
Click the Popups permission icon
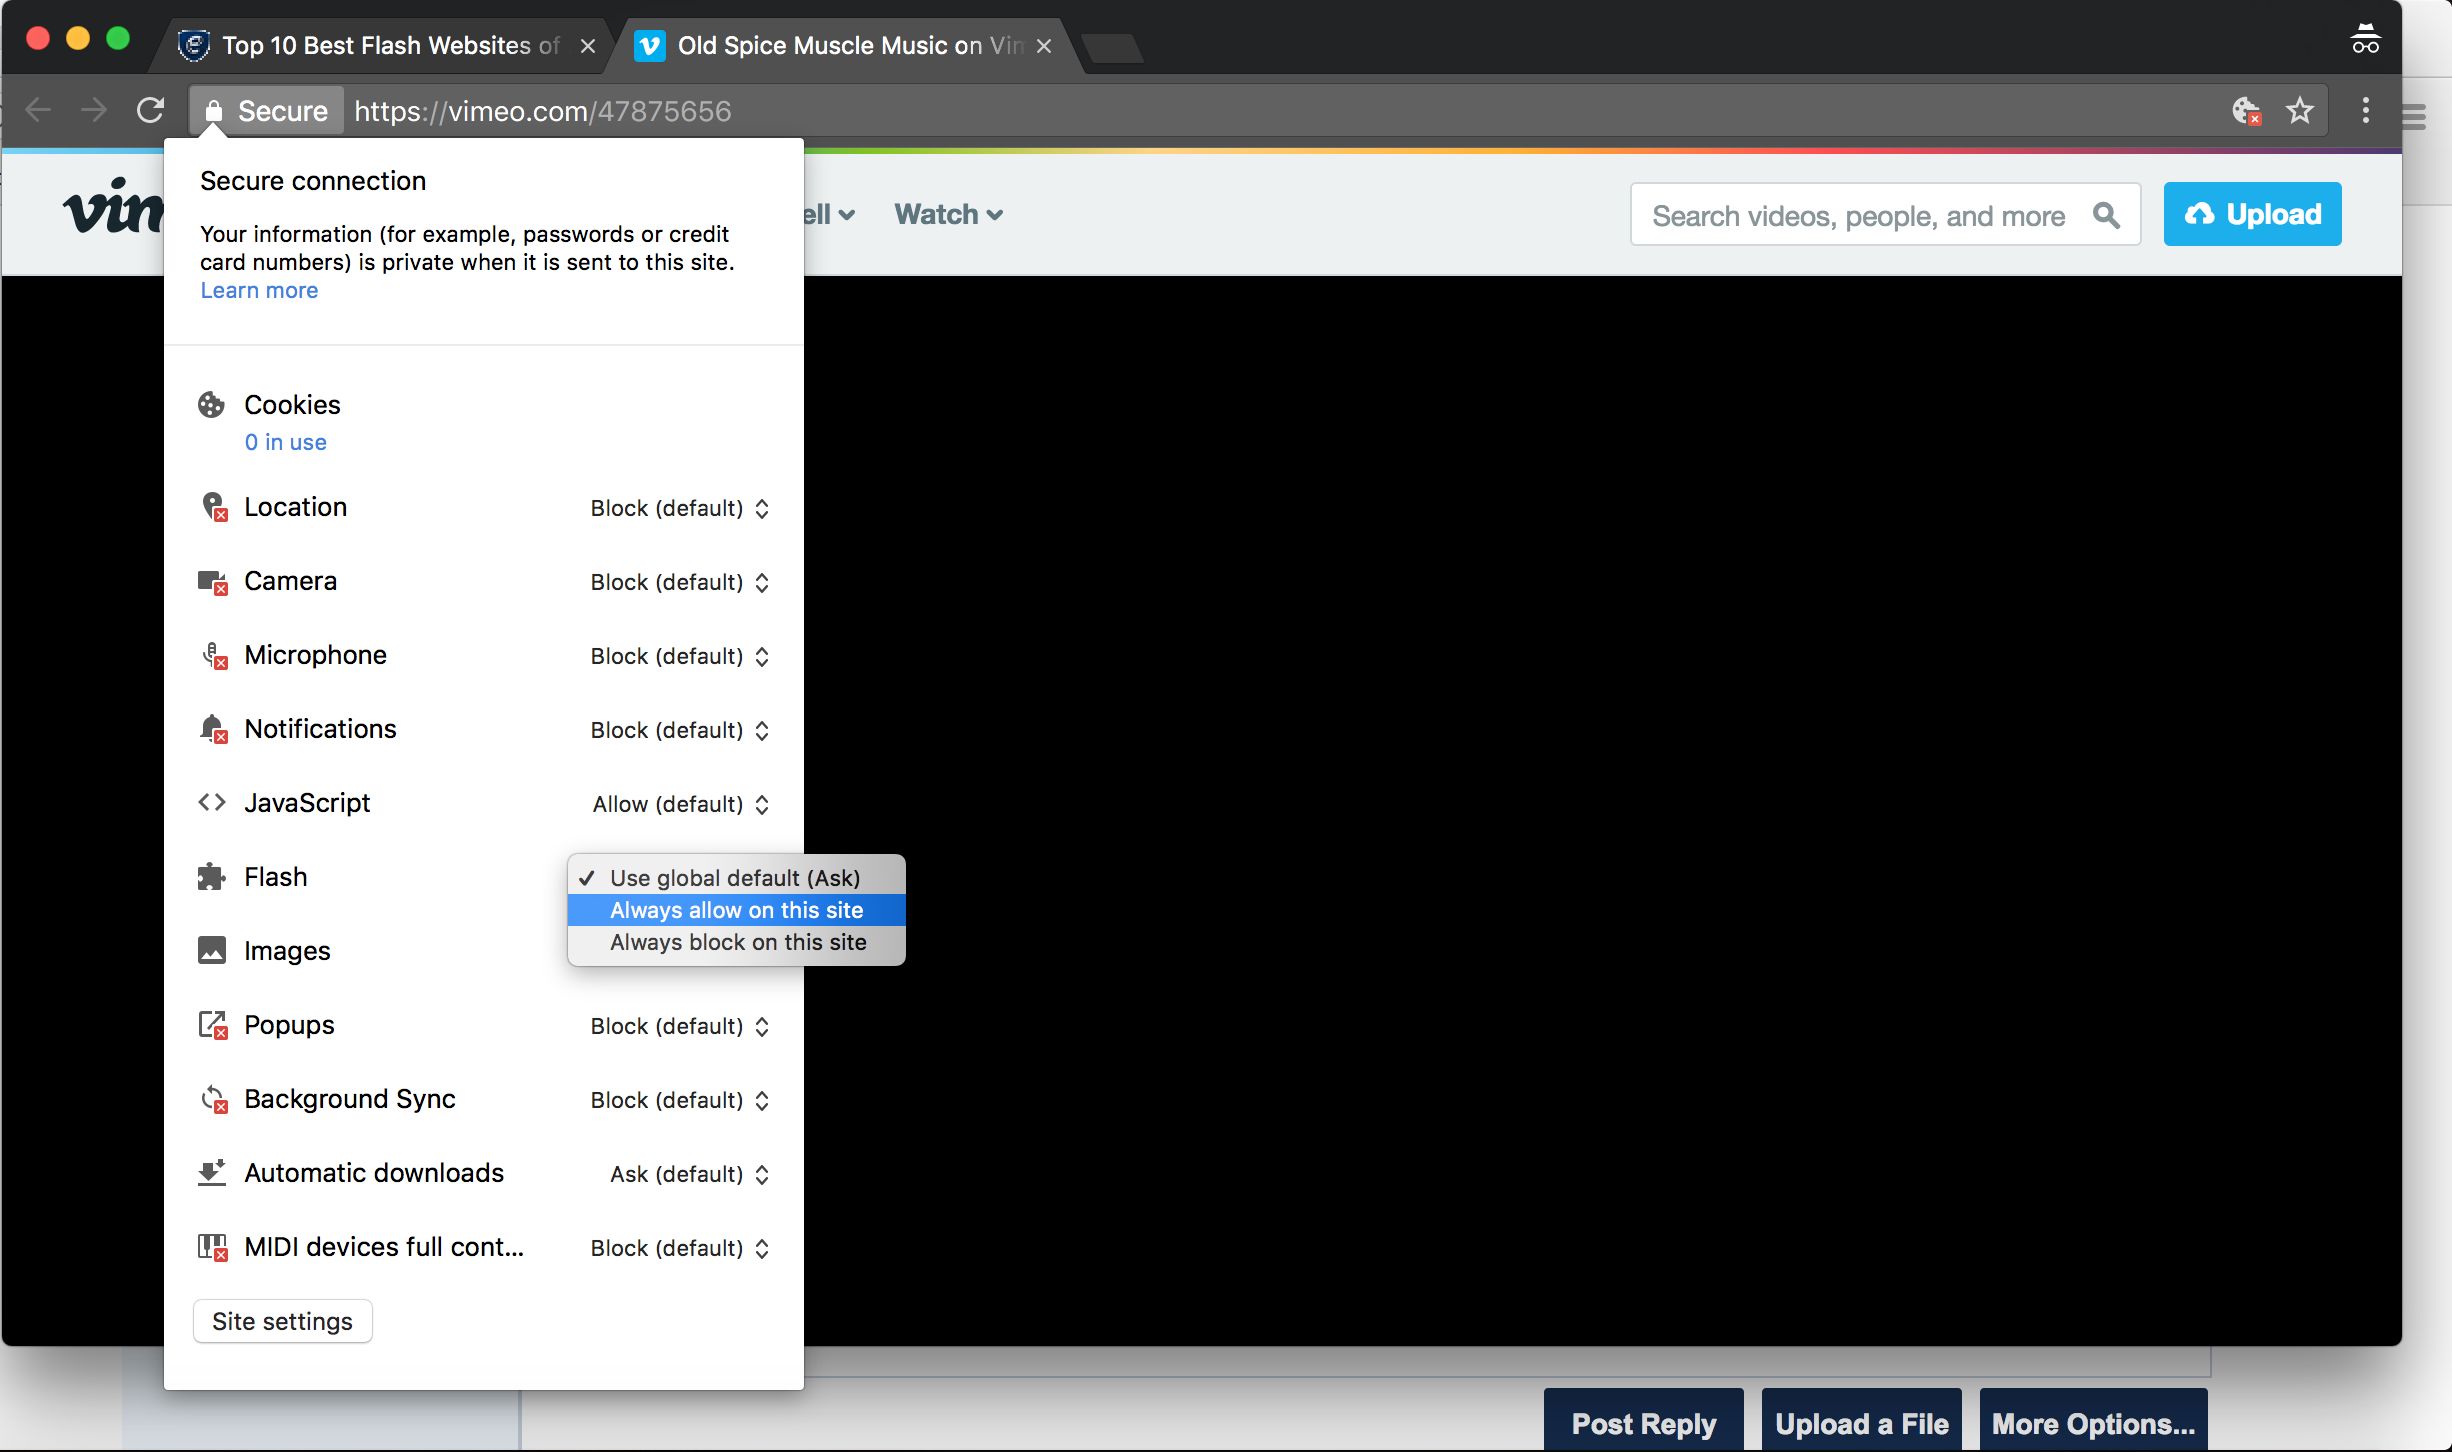pyautogui.click(x=213, y=1025)
